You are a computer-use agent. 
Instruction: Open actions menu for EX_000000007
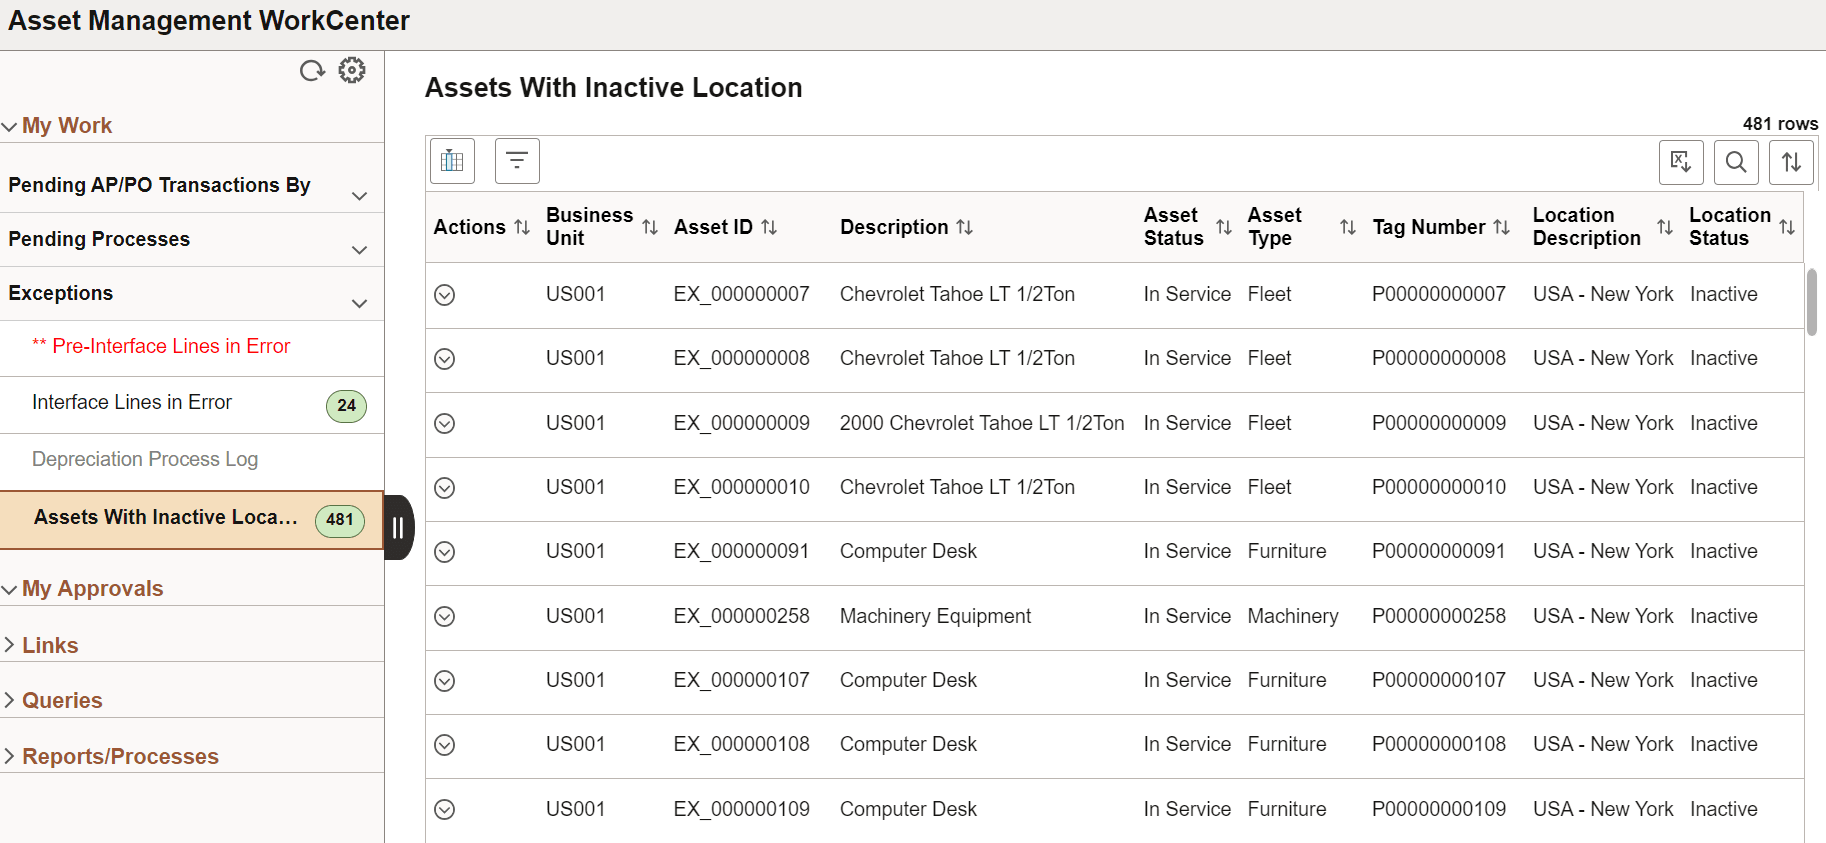coord(445,295)
